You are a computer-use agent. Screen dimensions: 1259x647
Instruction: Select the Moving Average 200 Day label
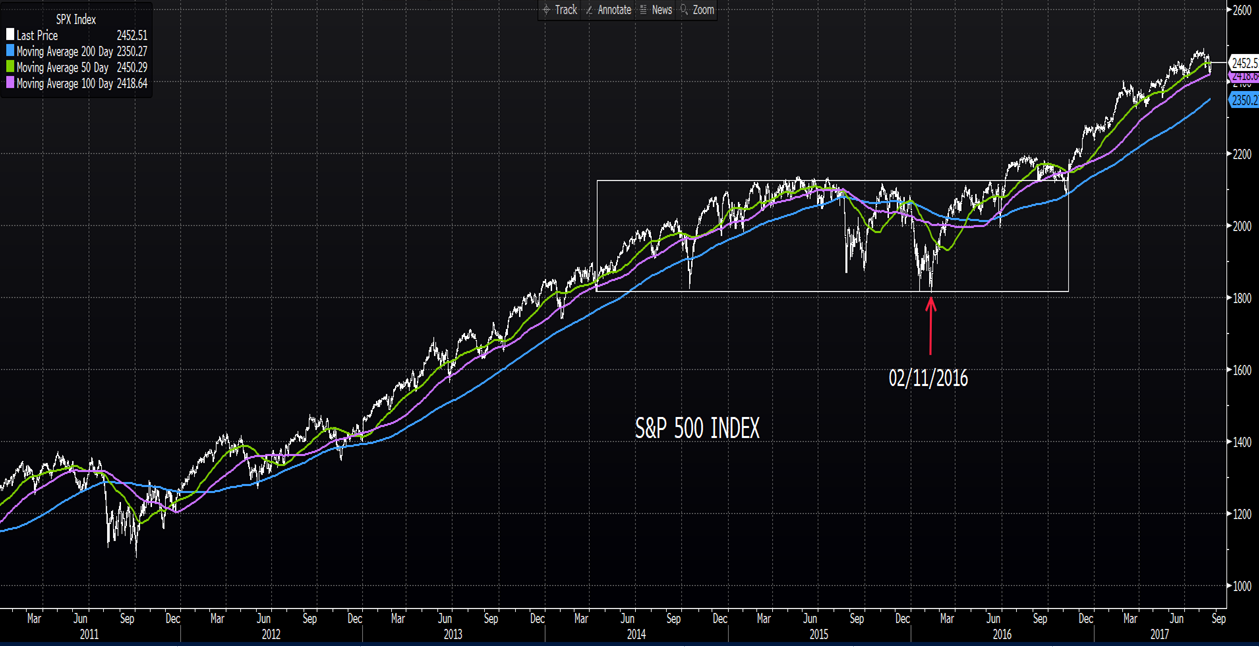[x=64, y=51]
